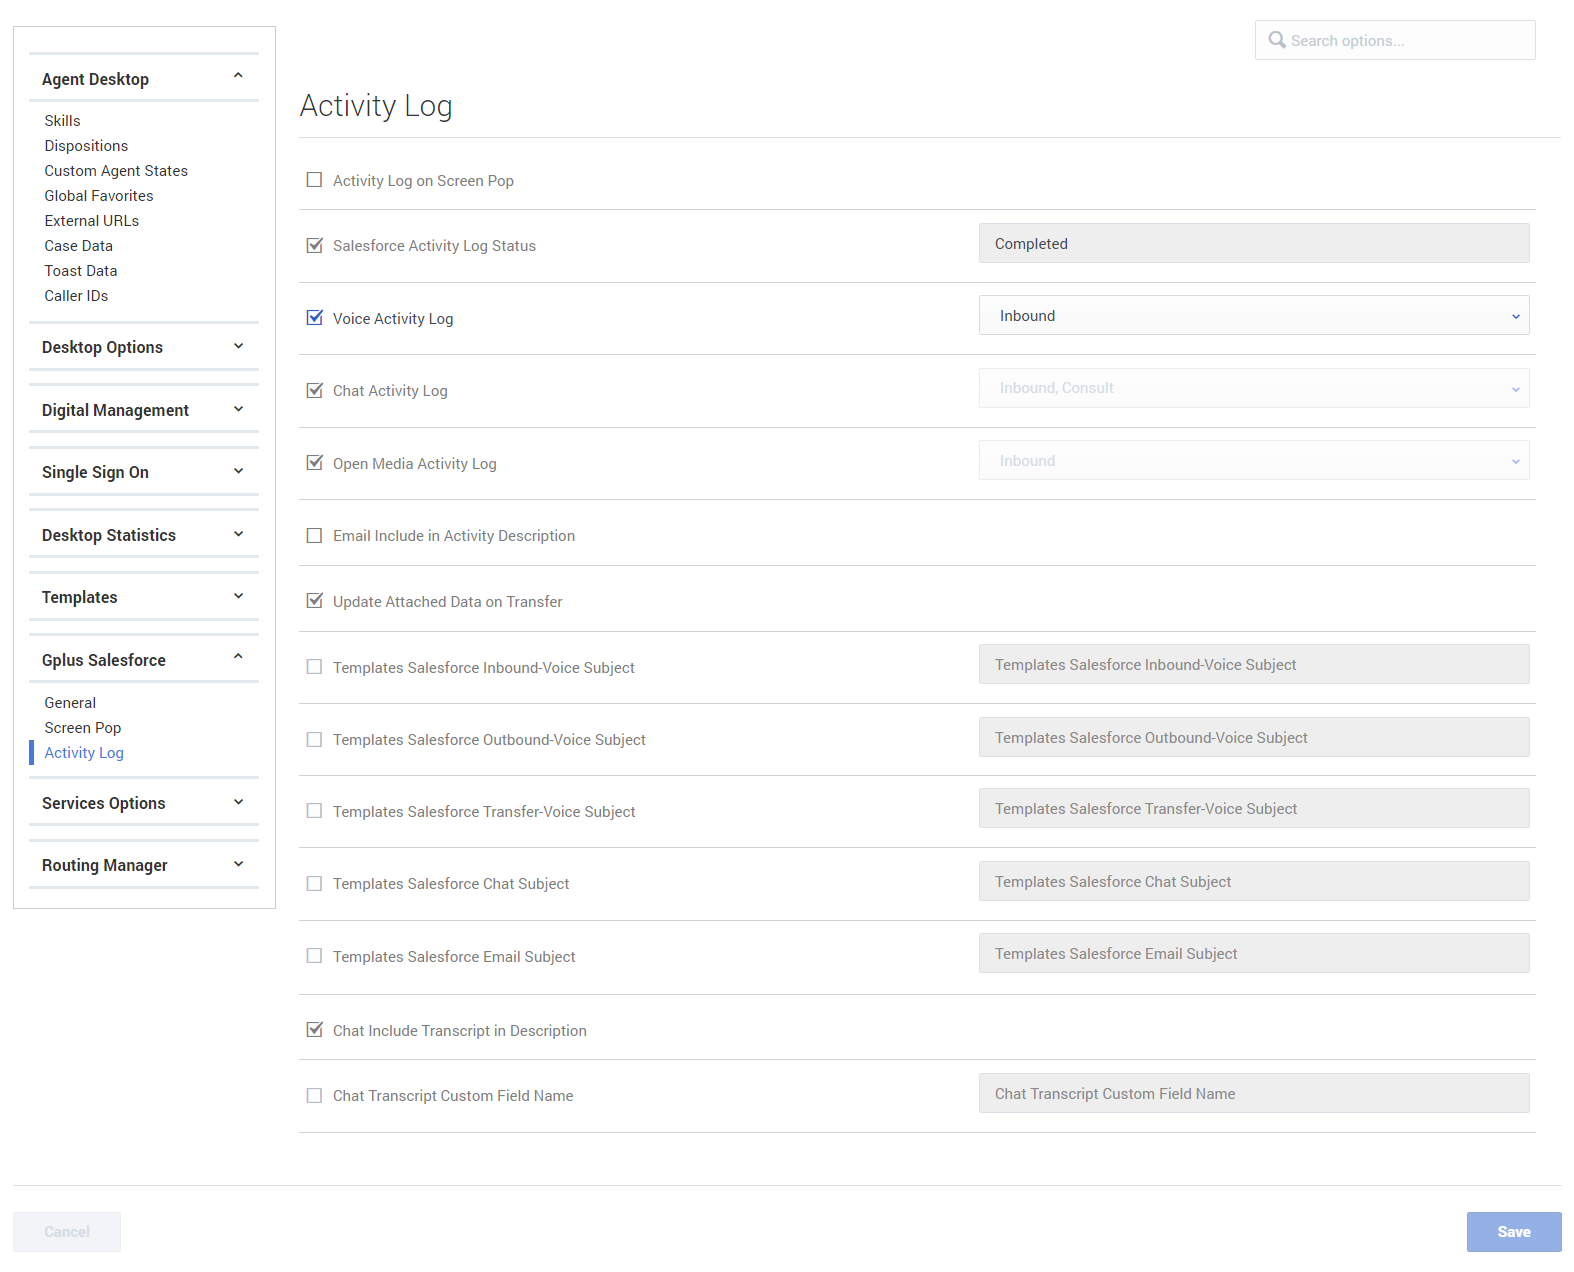Expand Routing Manager chevron arrow
The height and width of the screenshot is (1272, 1574).
point(238,864)
